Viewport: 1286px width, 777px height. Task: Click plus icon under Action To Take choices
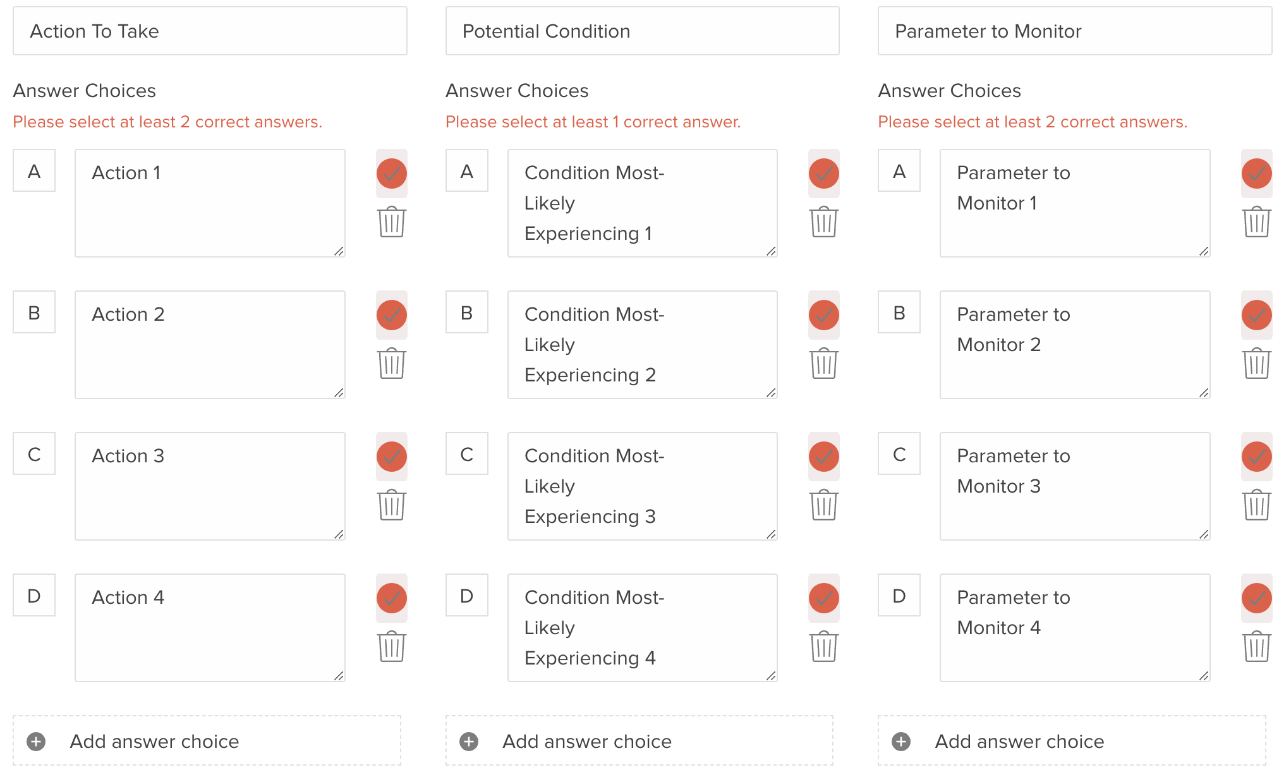pos(36,742)
